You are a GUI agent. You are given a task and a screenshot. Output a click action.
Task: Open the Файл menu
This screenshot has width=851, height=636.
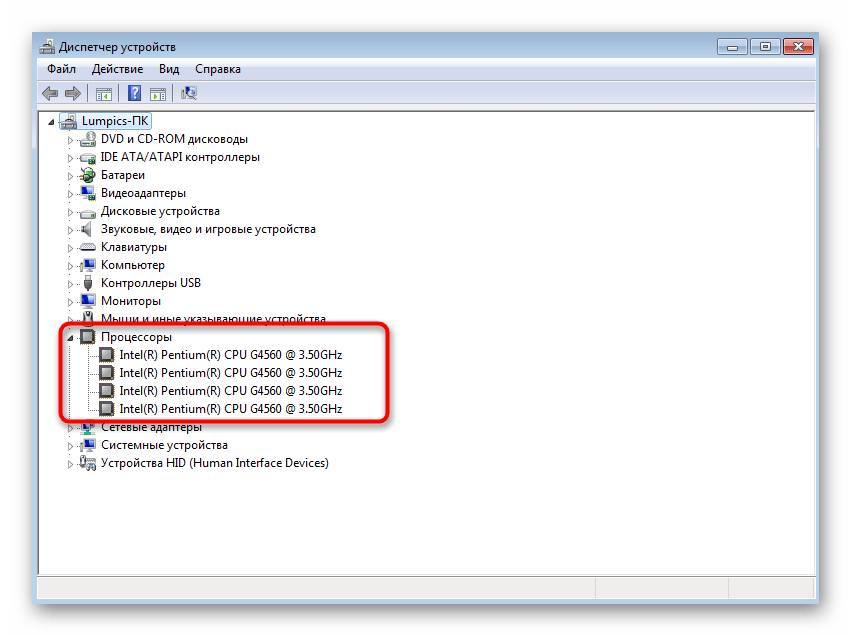[x=61, y=69]
